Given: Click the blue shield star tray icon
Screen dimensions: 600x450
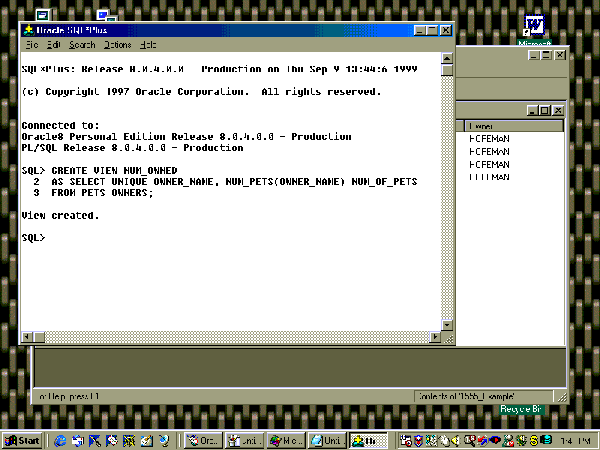Looking at the screenshot, I should [x=418, y=441].
